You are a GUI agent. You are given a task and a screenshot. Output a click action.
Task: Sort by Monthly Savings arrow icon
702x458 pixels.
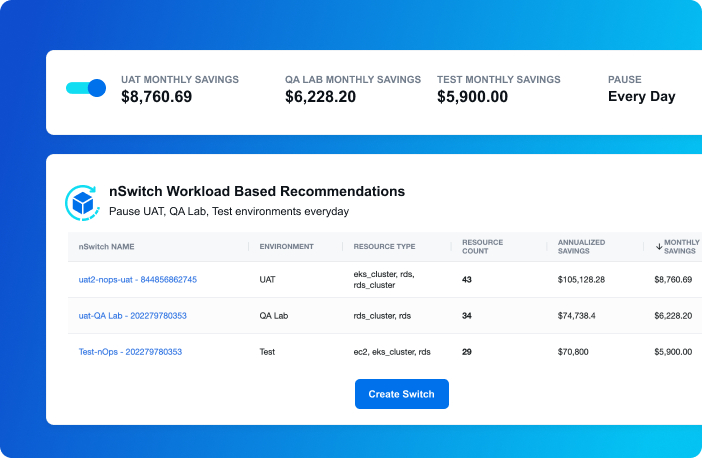[659, 247]
